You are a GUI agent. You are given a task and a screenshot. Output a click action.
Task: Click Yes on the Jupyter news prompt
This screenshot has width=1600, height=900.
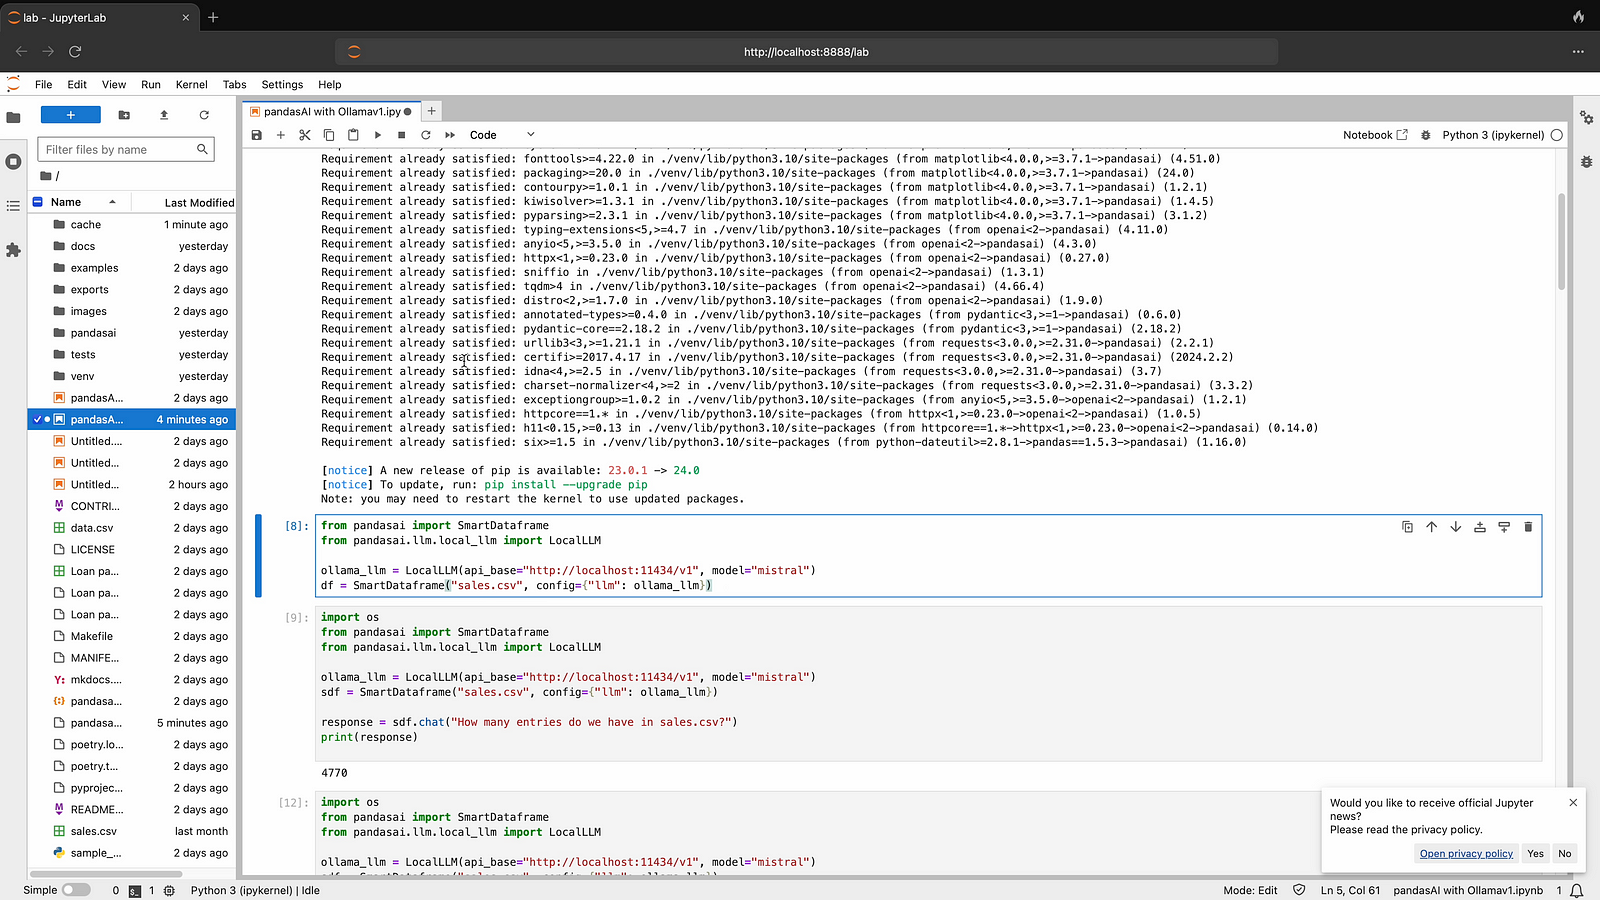[x=1535, y=853]
